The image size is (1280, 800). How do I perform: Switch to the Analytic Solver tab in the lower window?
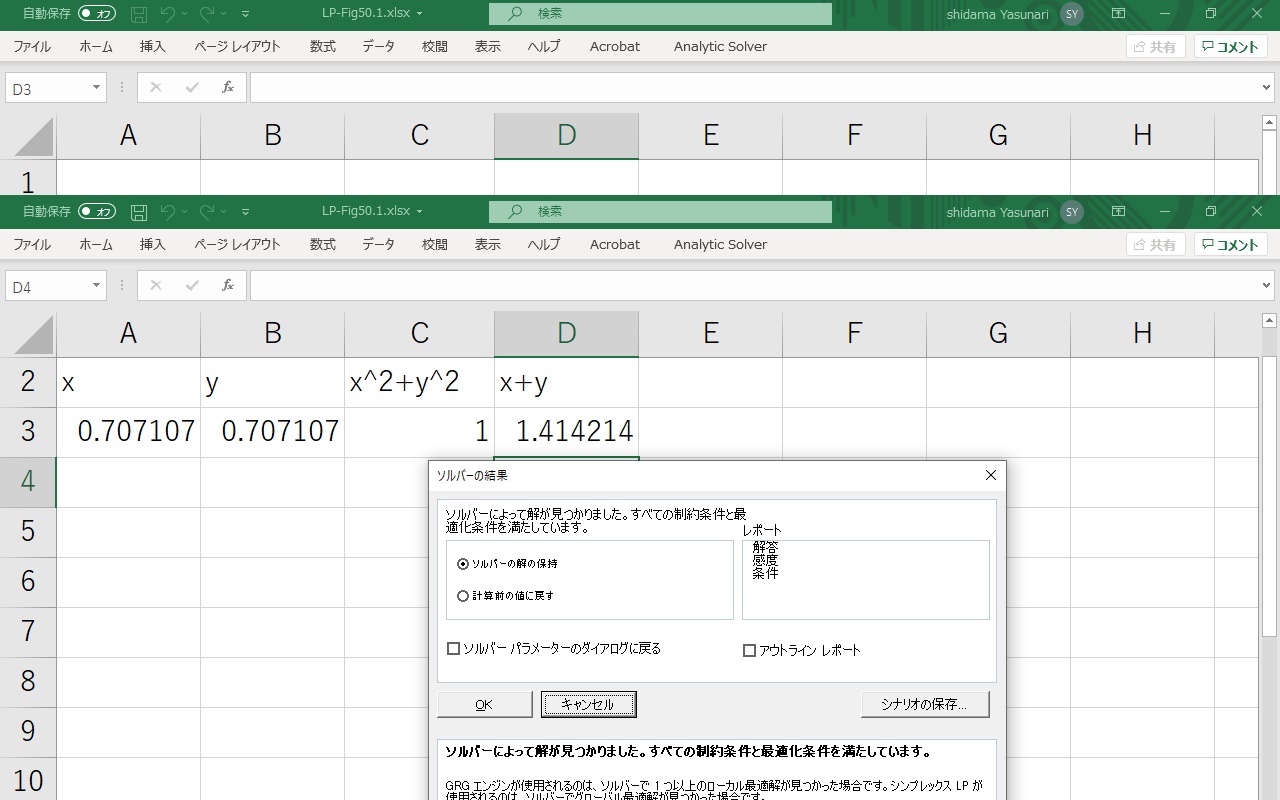(x=720, y=244)
